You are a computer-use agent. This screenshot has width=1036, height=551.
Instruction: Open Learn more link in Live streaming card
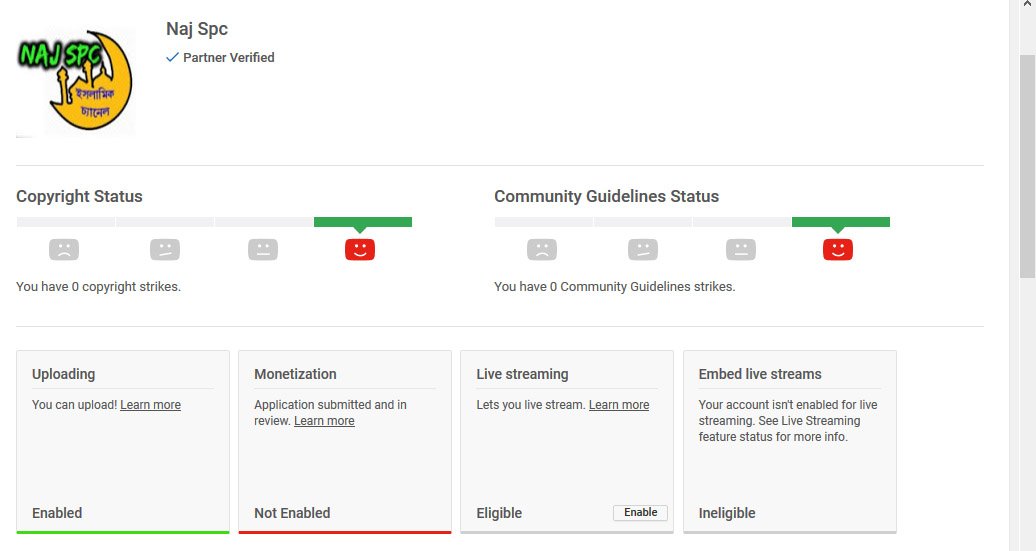(619, 405)
